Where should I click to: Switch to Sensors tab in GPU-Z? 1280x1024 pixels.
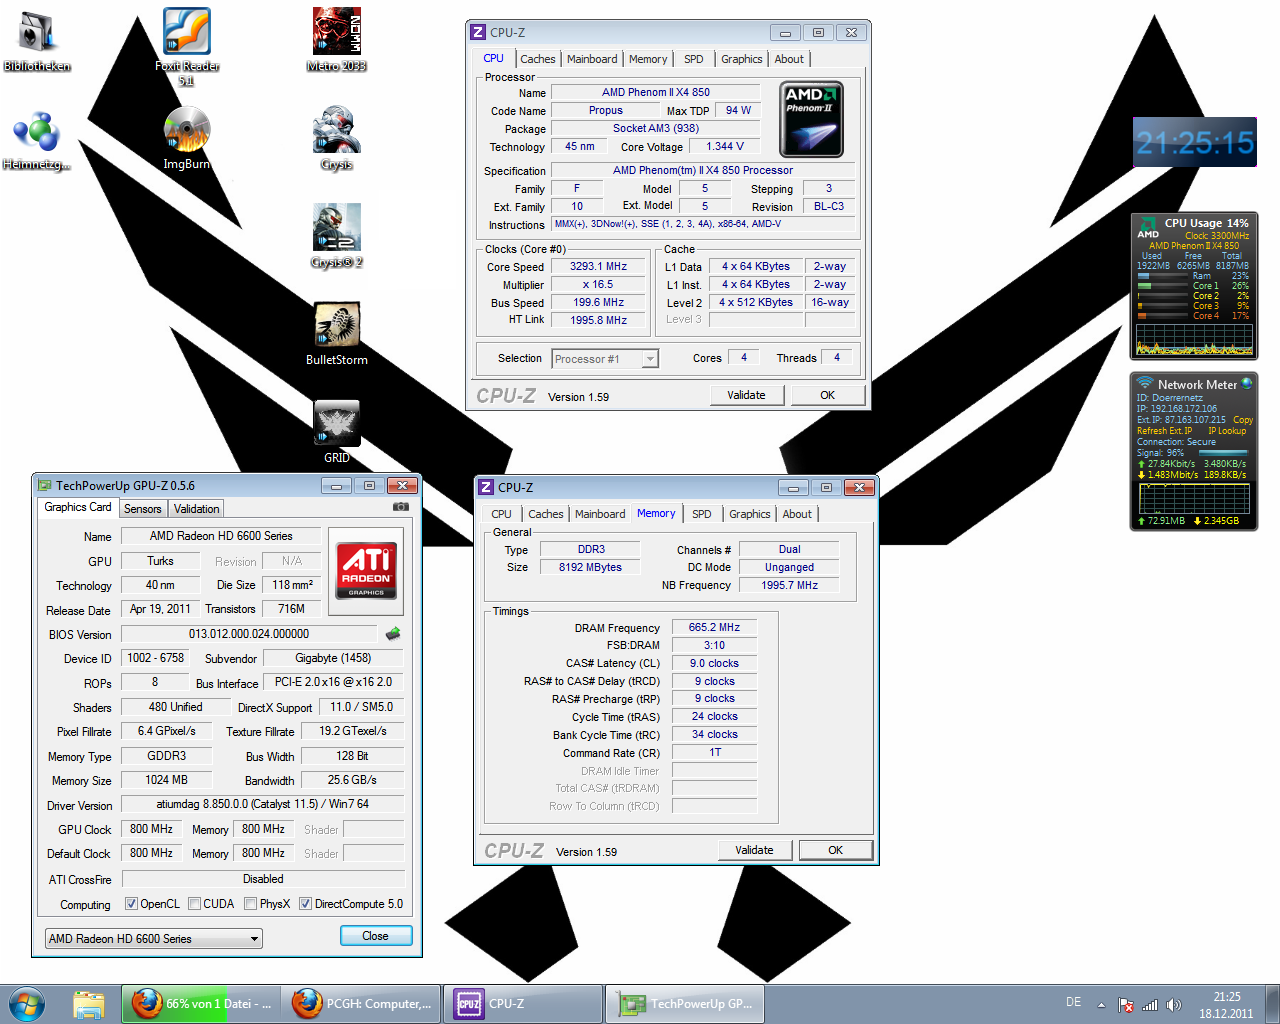click(143, 509)
